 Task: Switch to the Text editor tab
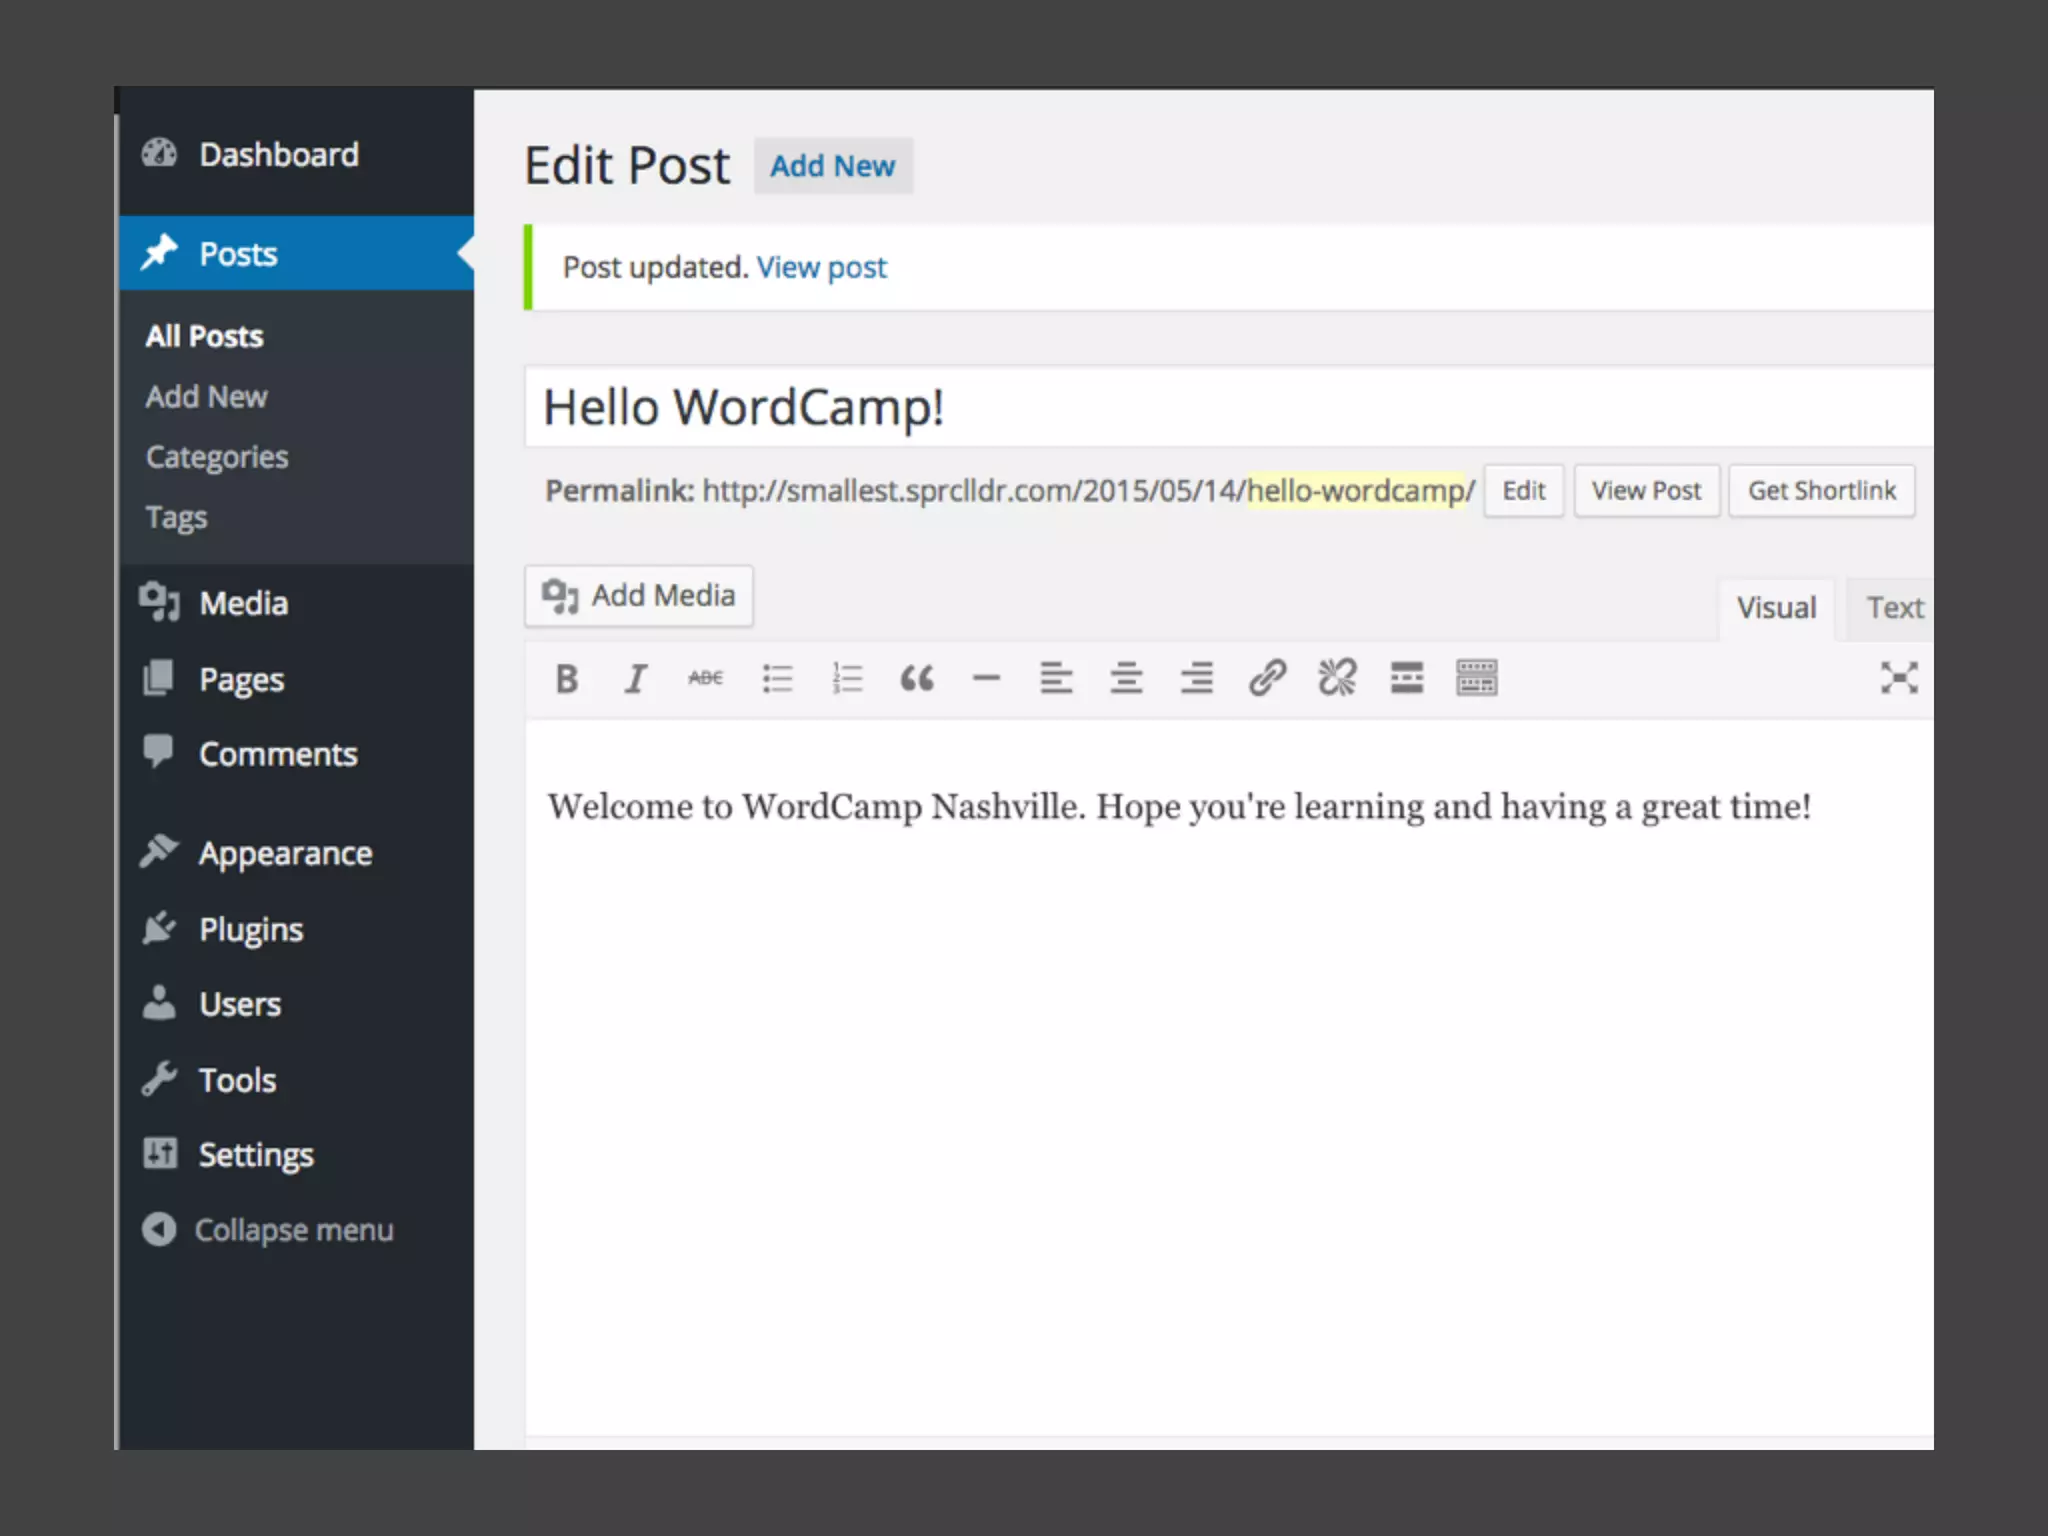(1894, 608)
